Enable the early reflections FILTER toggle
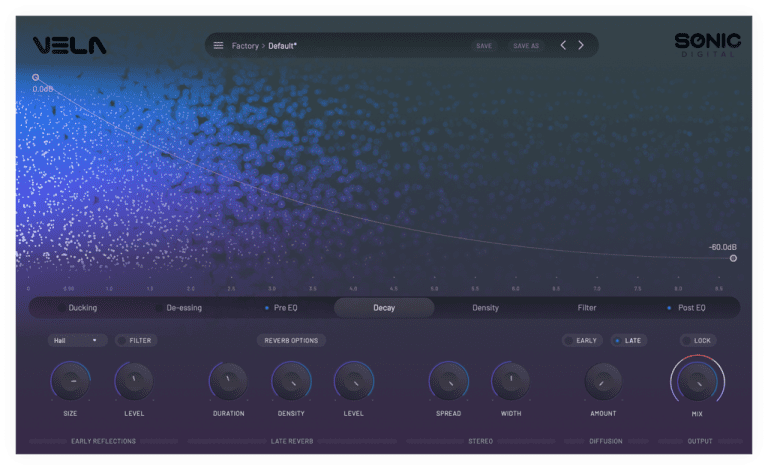The width and height of the screenshot is (768, 470). coord(136,340)
